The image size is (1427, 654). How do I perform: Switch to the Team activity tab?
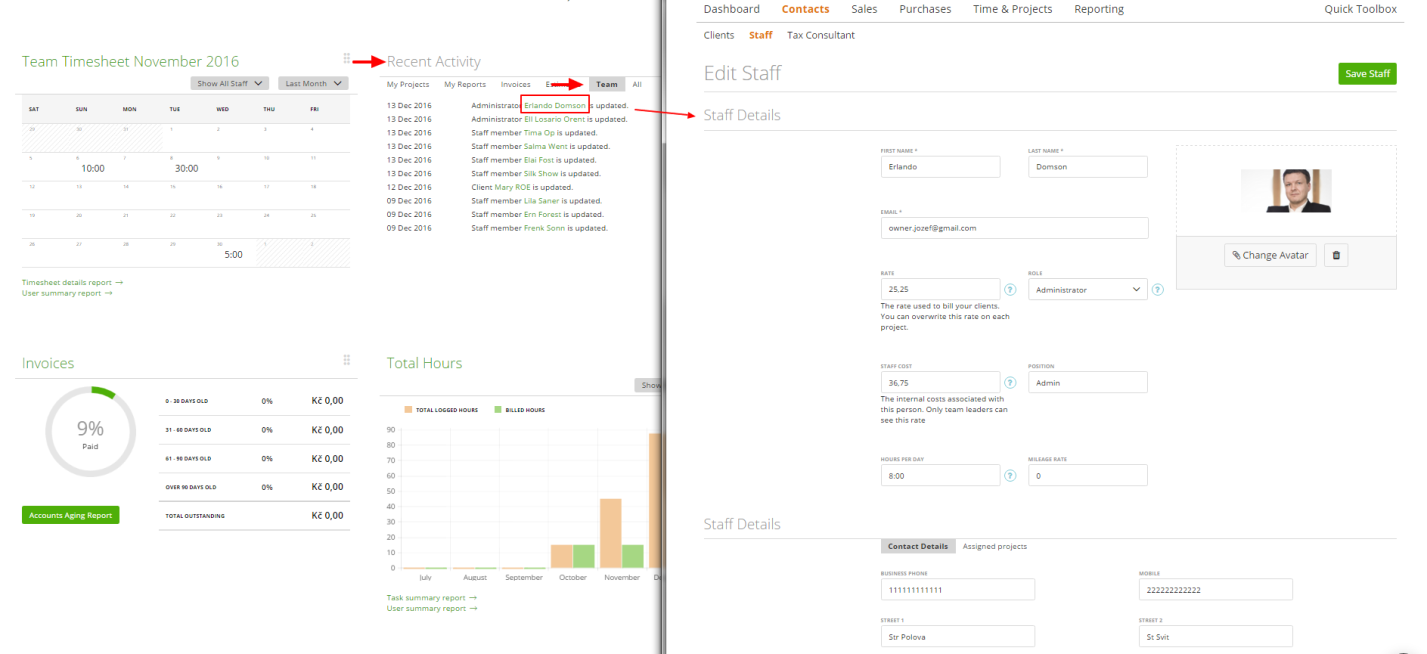point(607,85)
